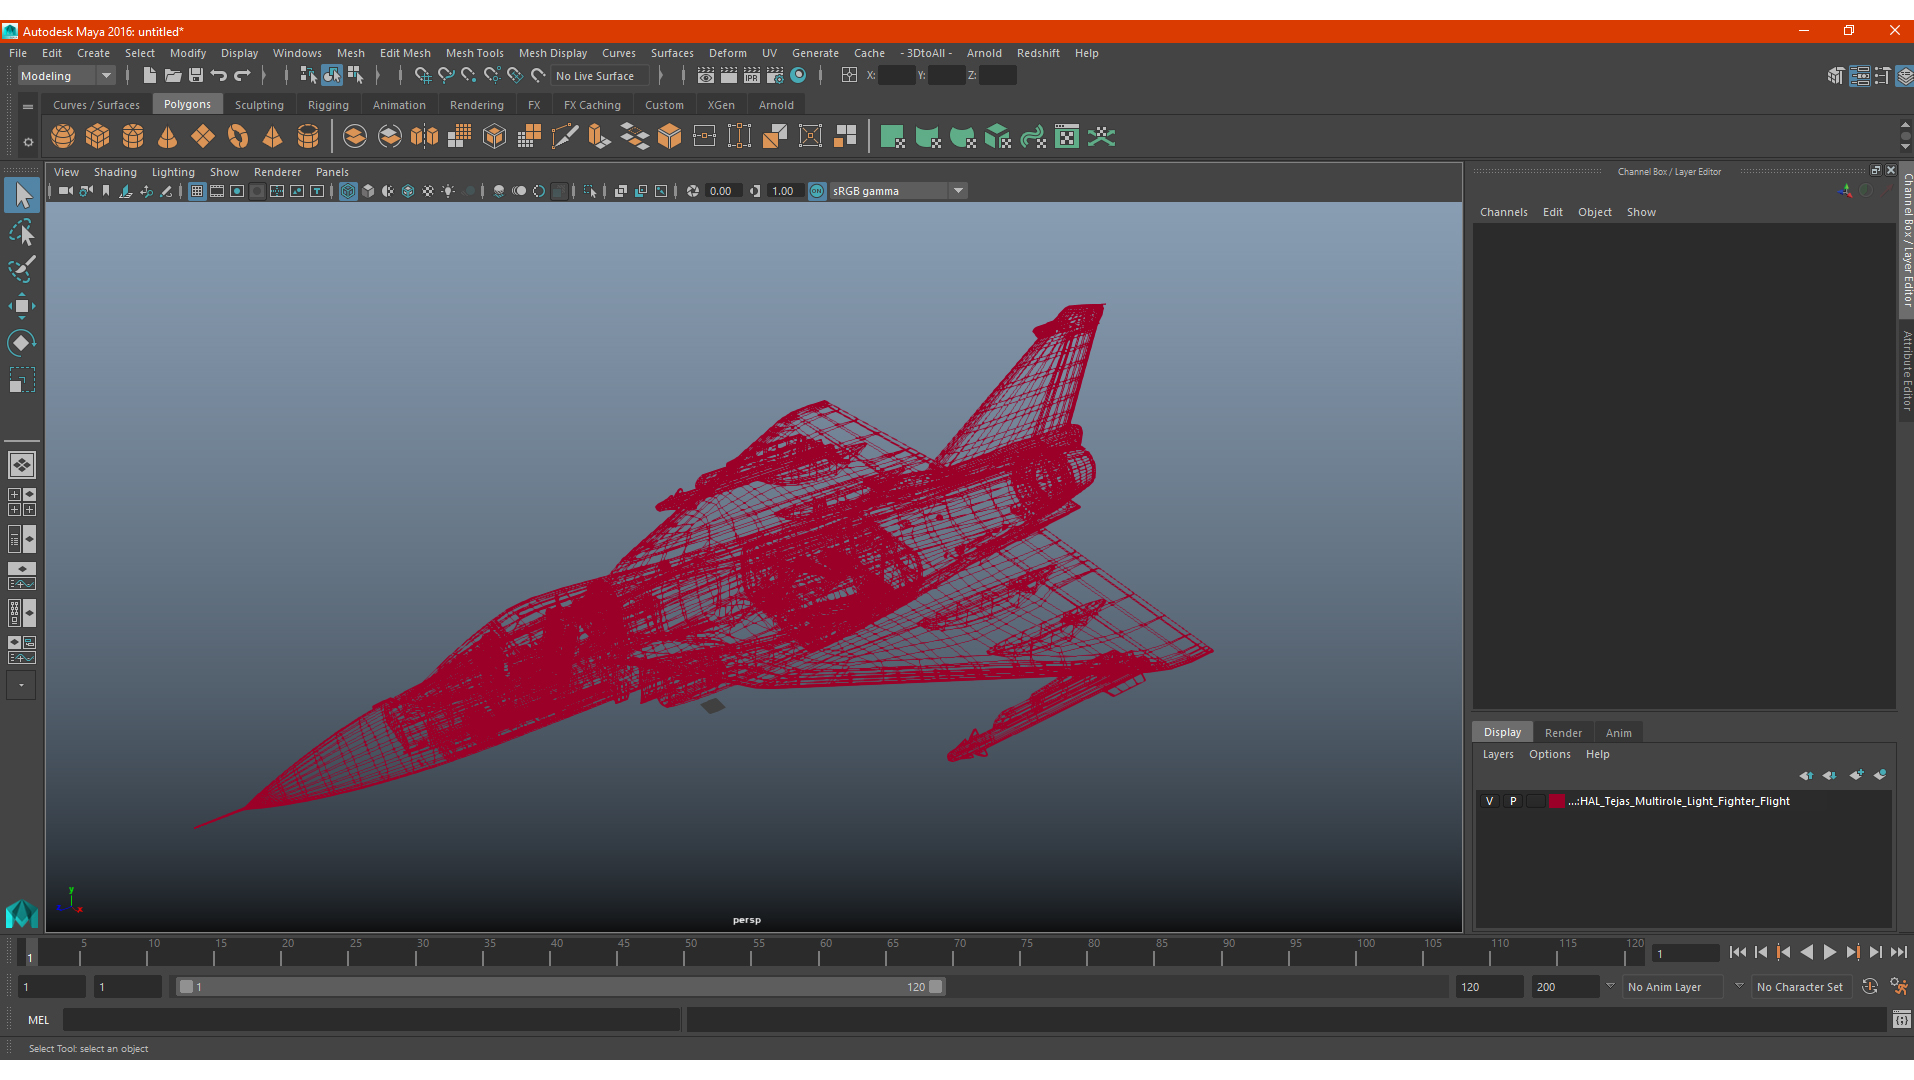The height and width of the screenshot is (1080, 1914).
Task: Activate the Scale tool
Action: coord(22,380)
